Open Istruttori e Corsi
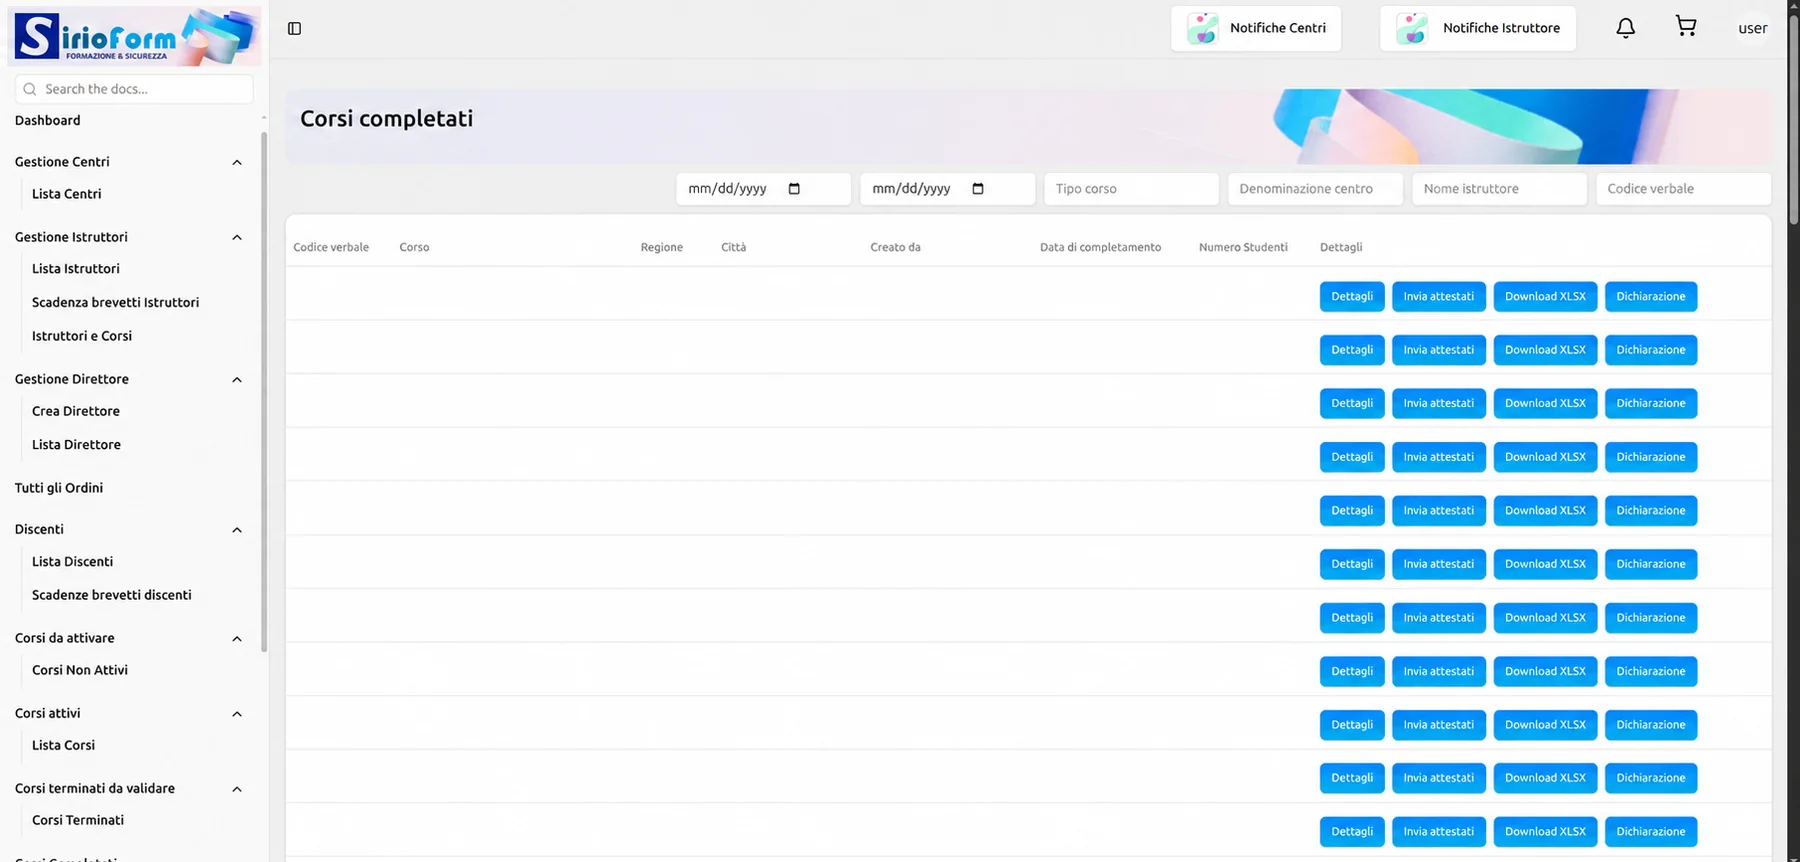This screenshot has height=862, width=1800. click(x=82, y=336)
